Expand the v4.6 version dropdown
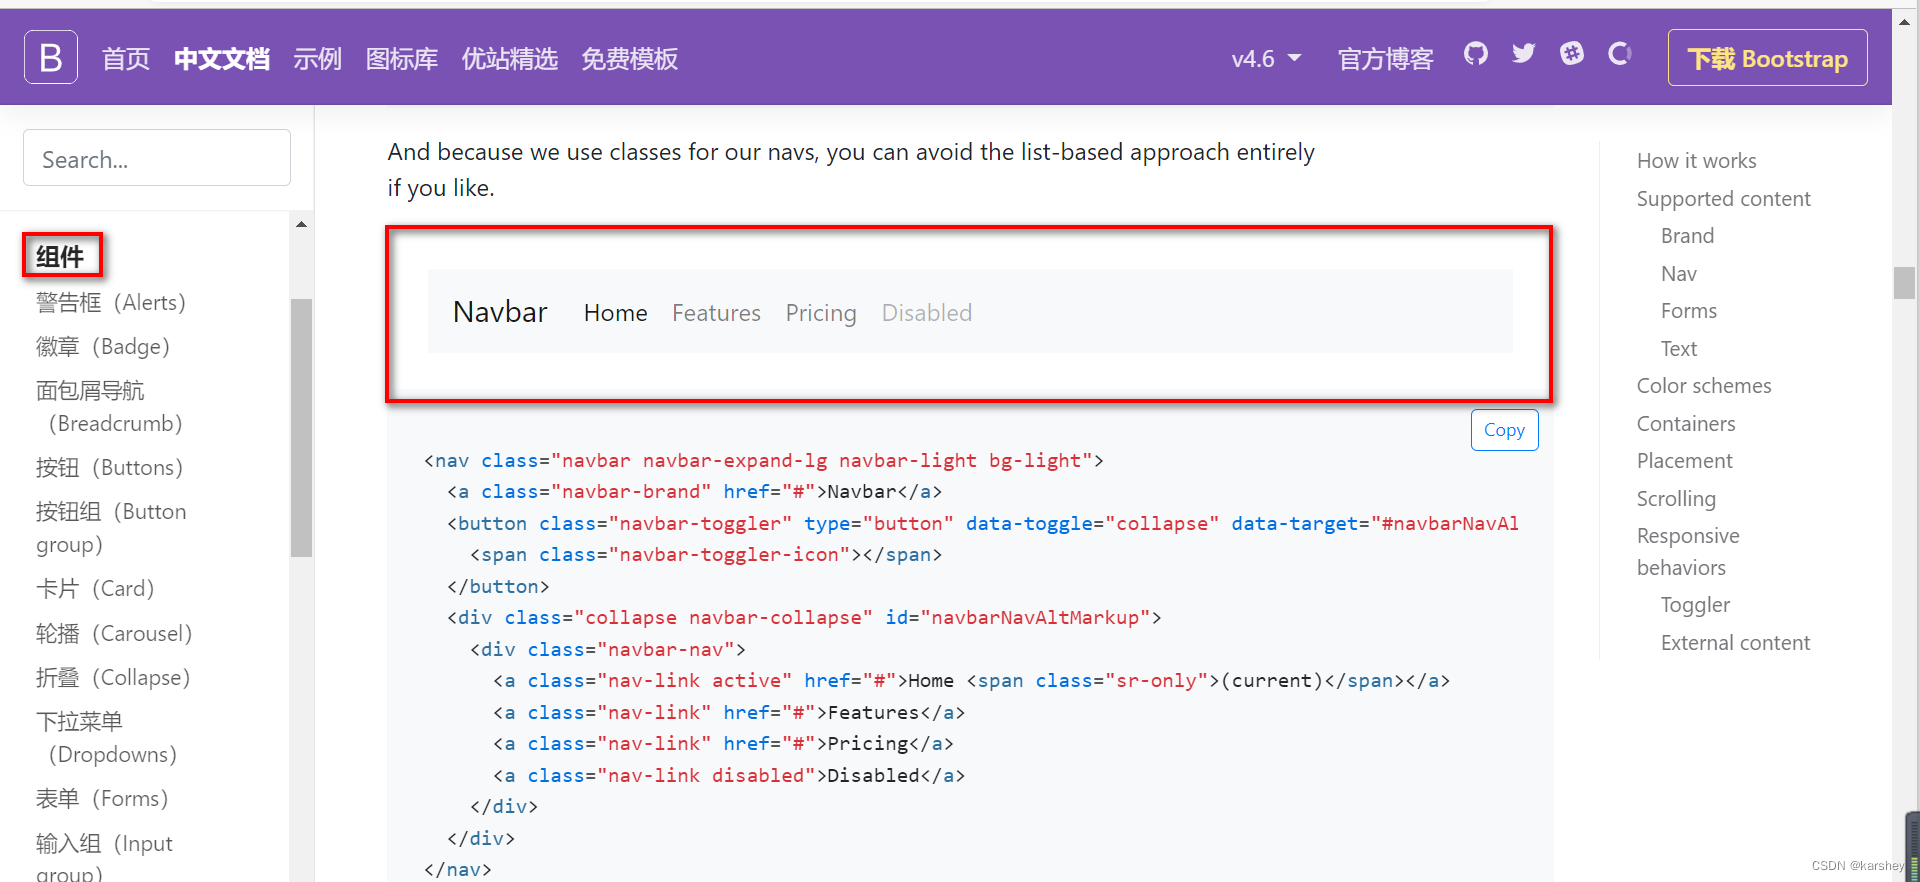 click(1266, 59)
